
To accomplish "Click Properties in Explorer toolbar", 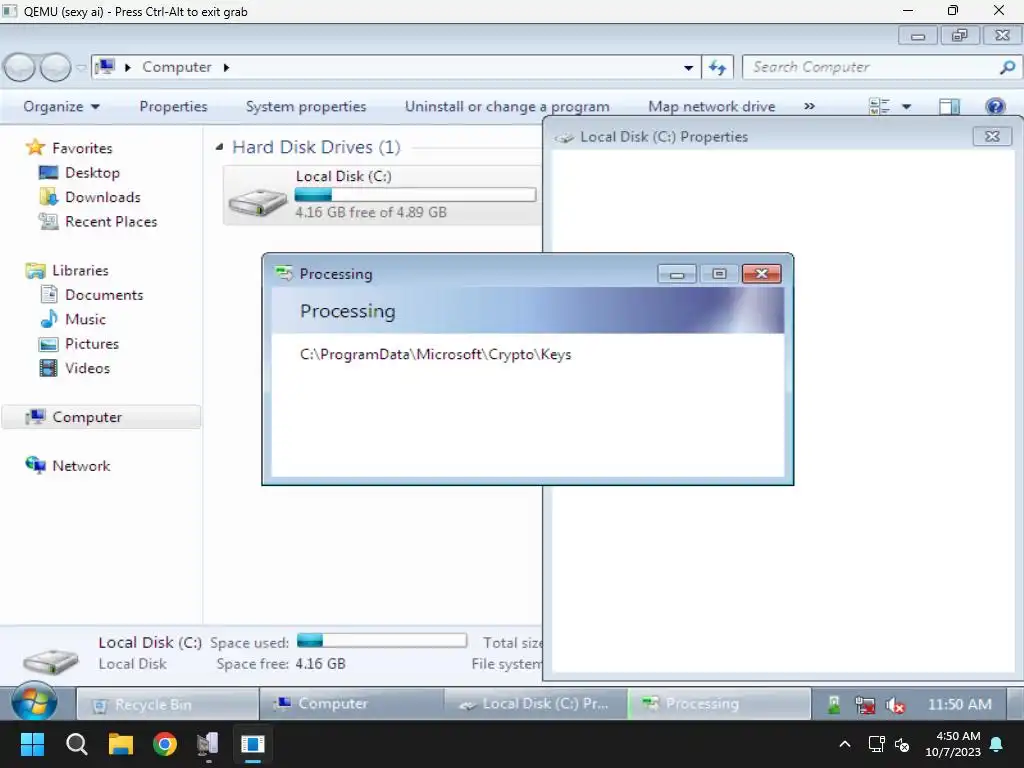I will [x=173, y=106].
